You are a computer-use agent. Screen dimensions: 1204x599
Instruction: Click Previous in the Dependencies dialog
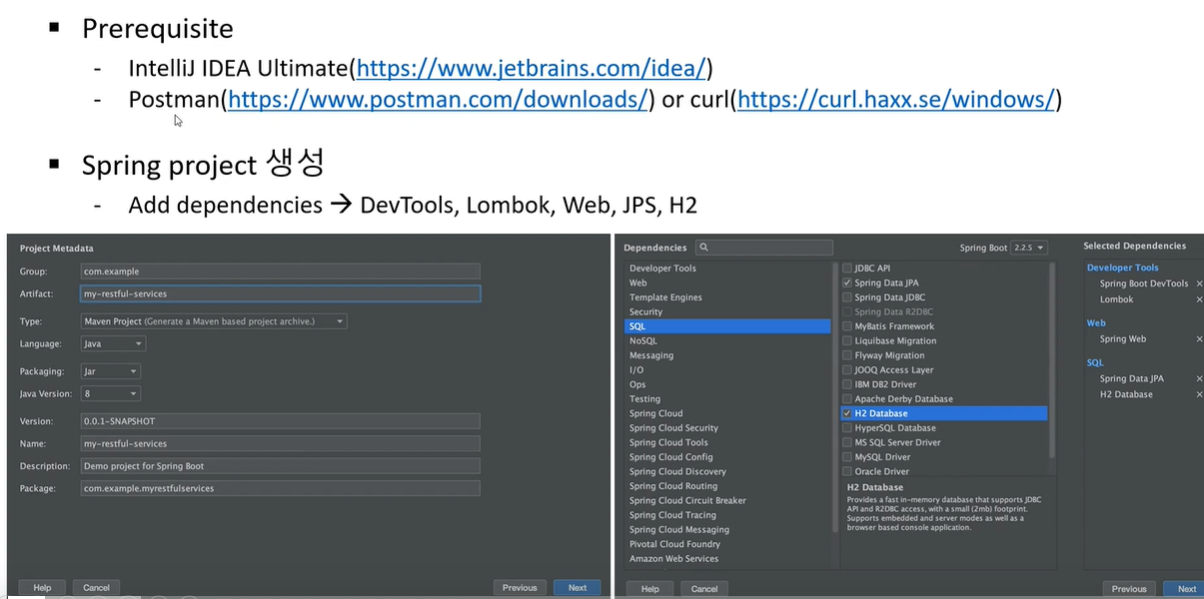click(x=1129, y=589)
